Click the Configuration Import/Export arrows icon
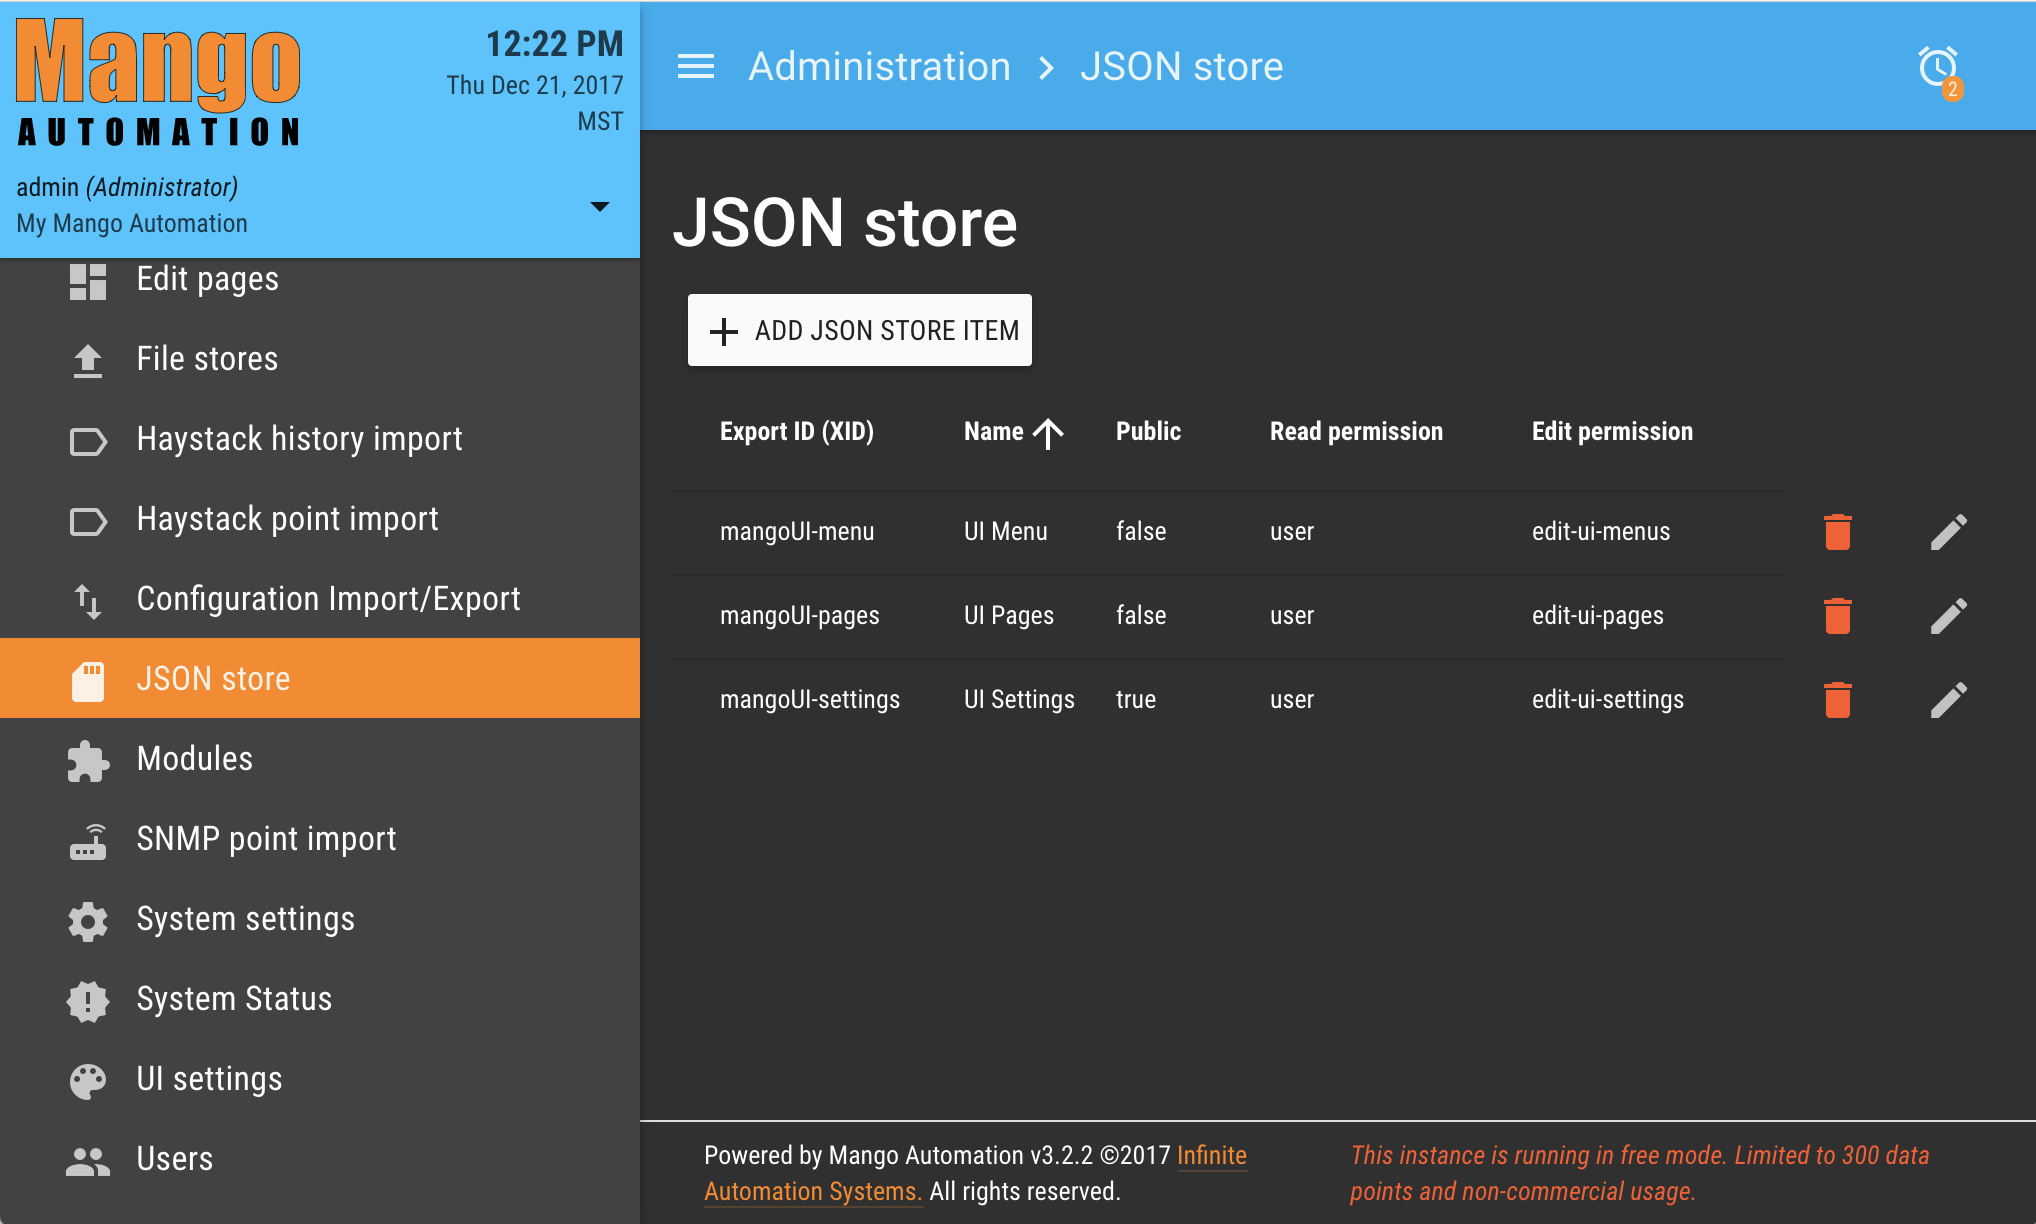The width and height of the screenshot is (2036, 1224). 88,601
